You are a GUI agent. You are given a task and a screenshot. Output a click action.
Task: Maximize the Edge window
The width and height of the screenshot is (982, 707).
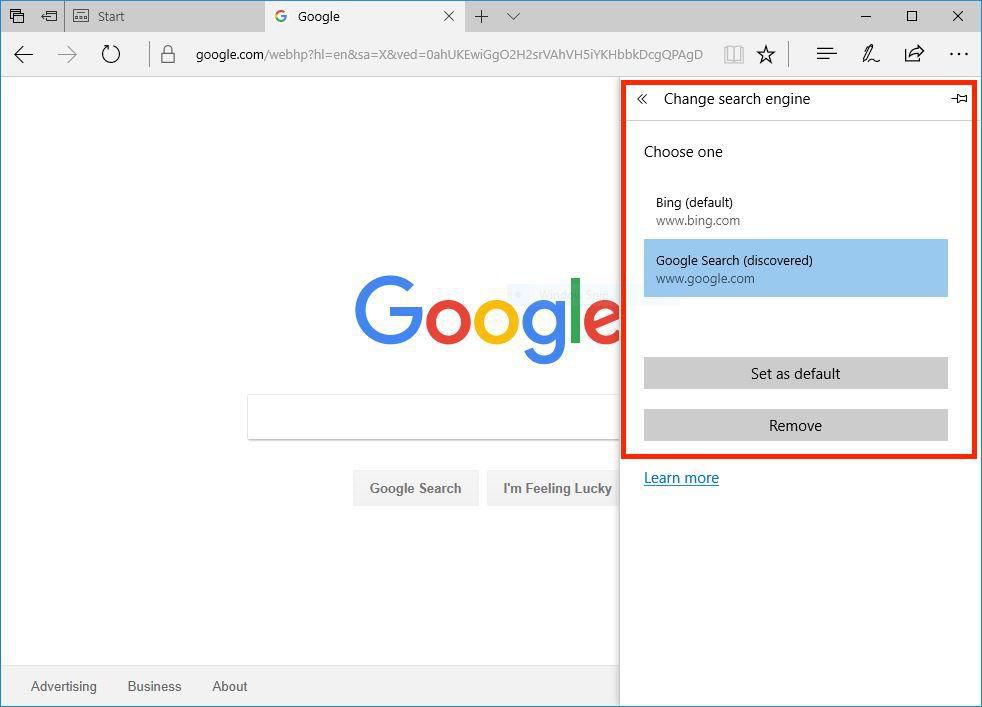(912, 16)
